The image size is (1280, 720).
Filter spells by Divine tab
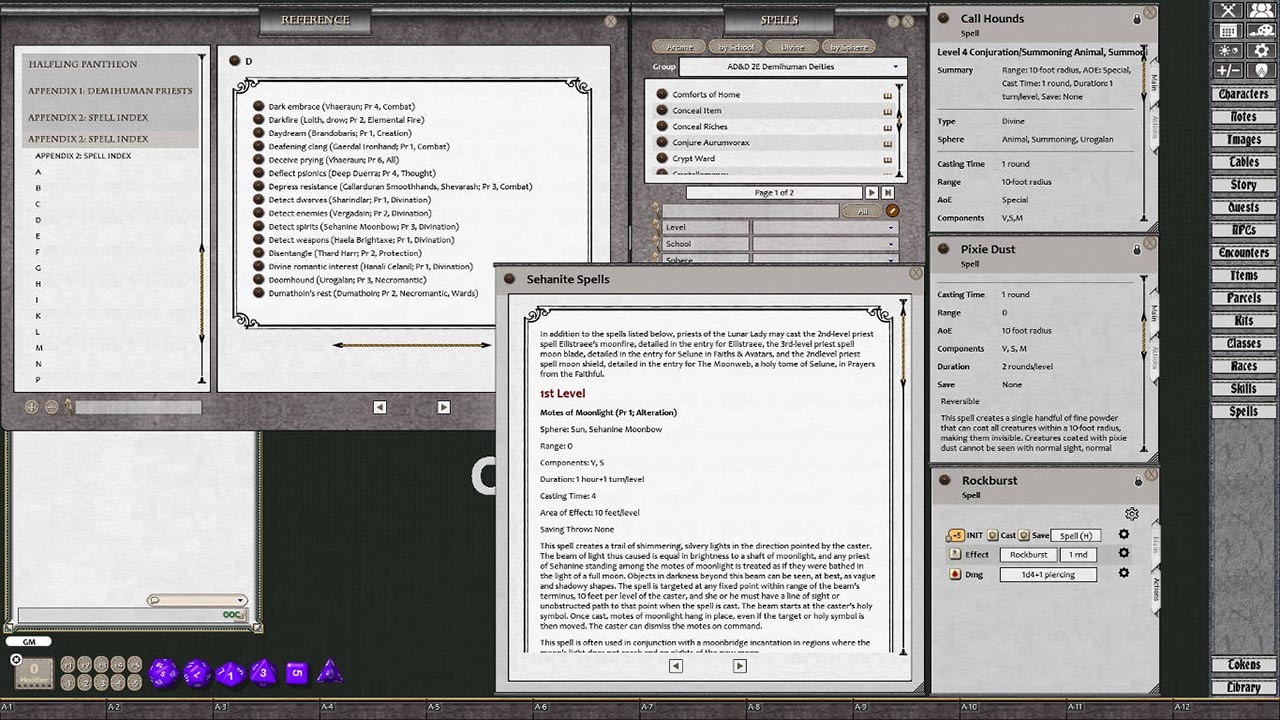click(x=793, y=47)
